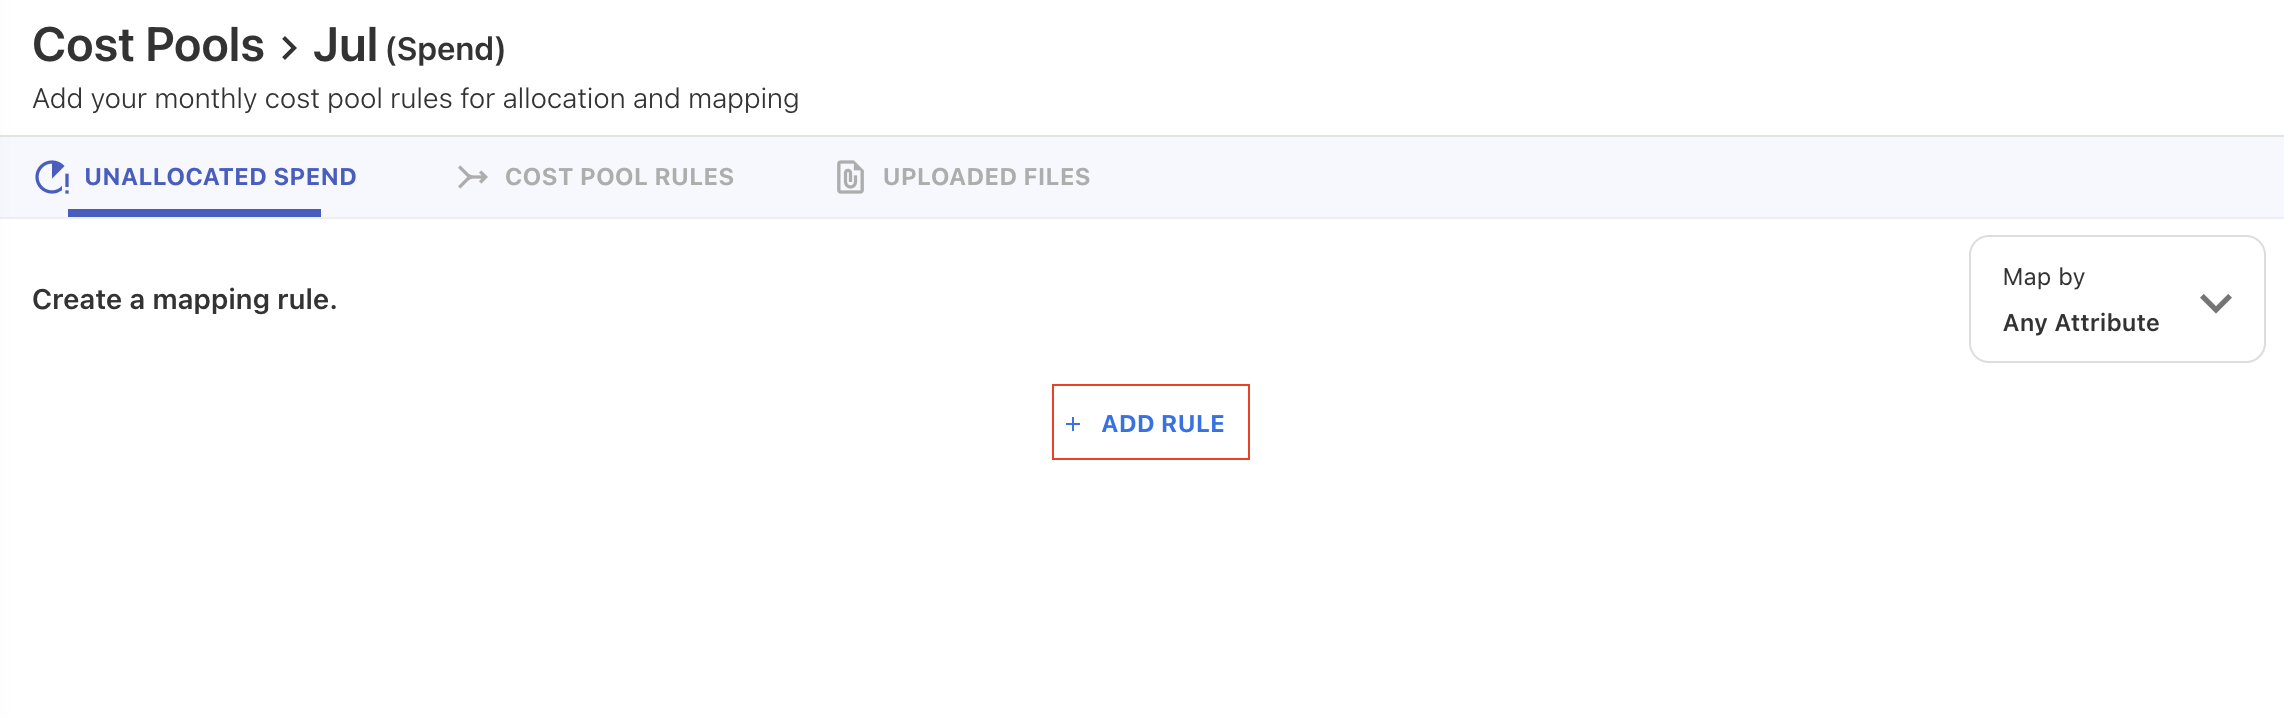Click the Unallocated Spend pie chart icon

point(51,177)
